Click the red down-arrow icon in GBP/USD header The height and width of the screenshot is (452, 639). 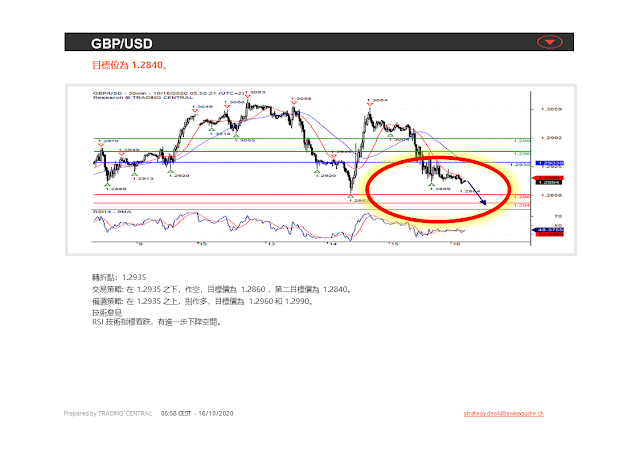click(549, 42)
